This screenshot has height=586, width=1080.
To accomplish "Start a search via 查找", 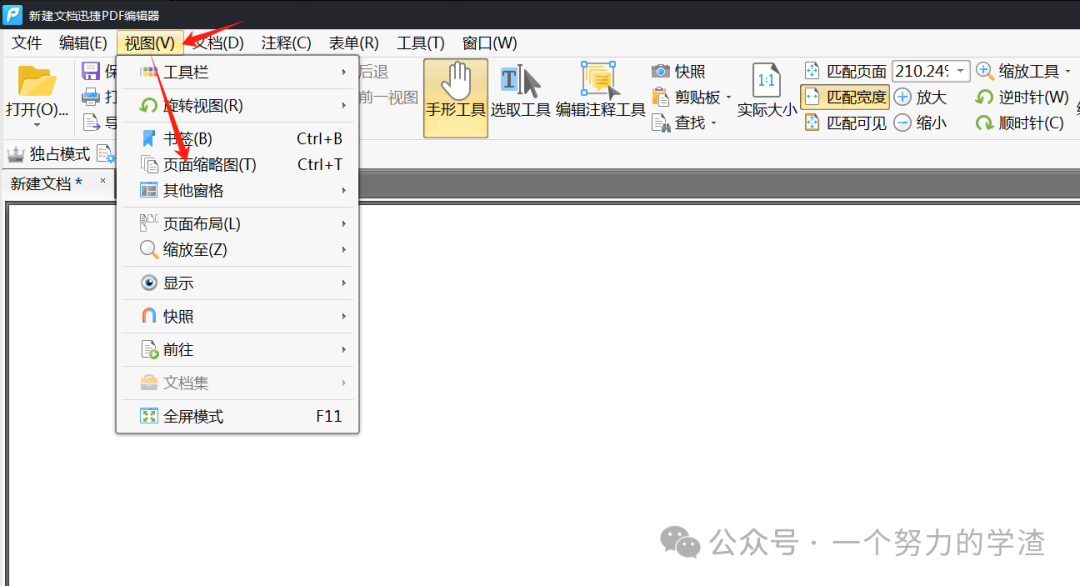I will coord(681,121).
